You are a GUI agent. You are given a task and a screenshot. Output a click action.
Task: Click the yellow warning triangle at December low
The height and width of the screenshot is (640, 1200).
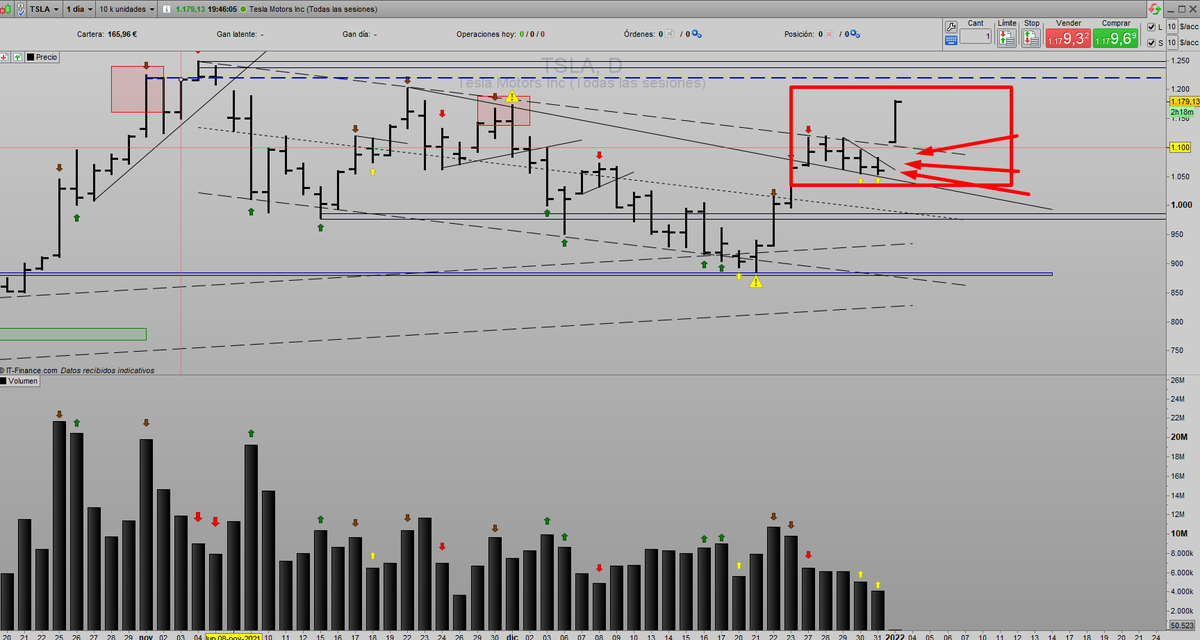click(756, 282)
